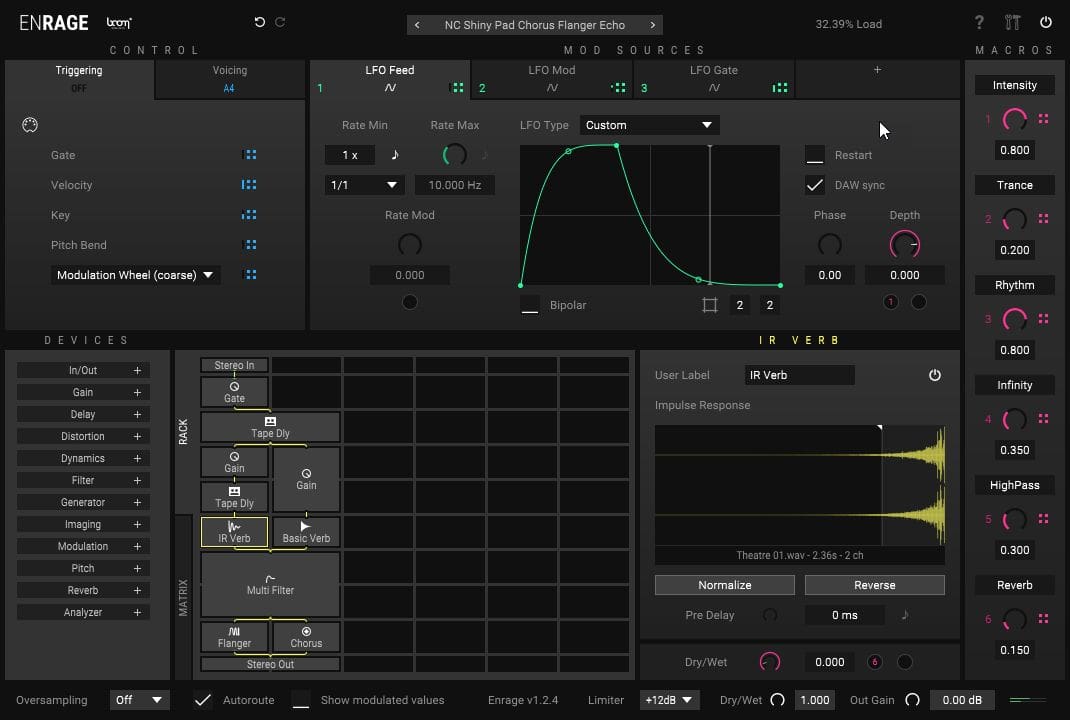Click HighPass macro assignment dots

[1043, 519]
